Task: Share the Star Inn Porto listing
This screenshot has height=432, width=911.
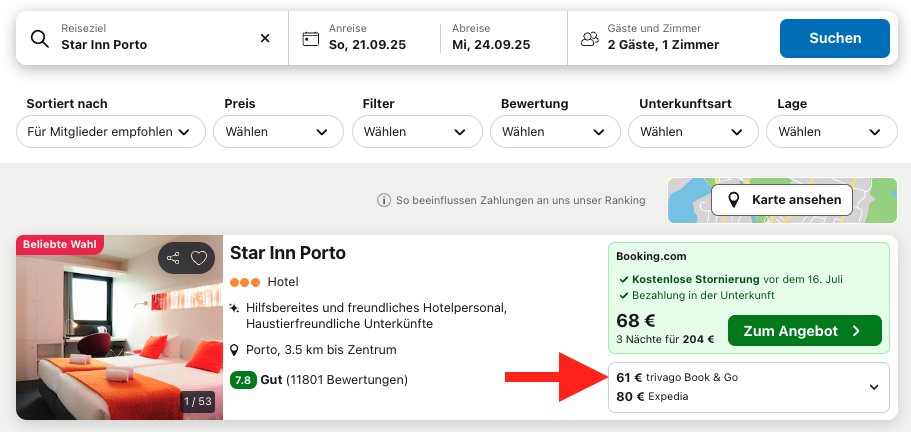Action: coord(173,258)
